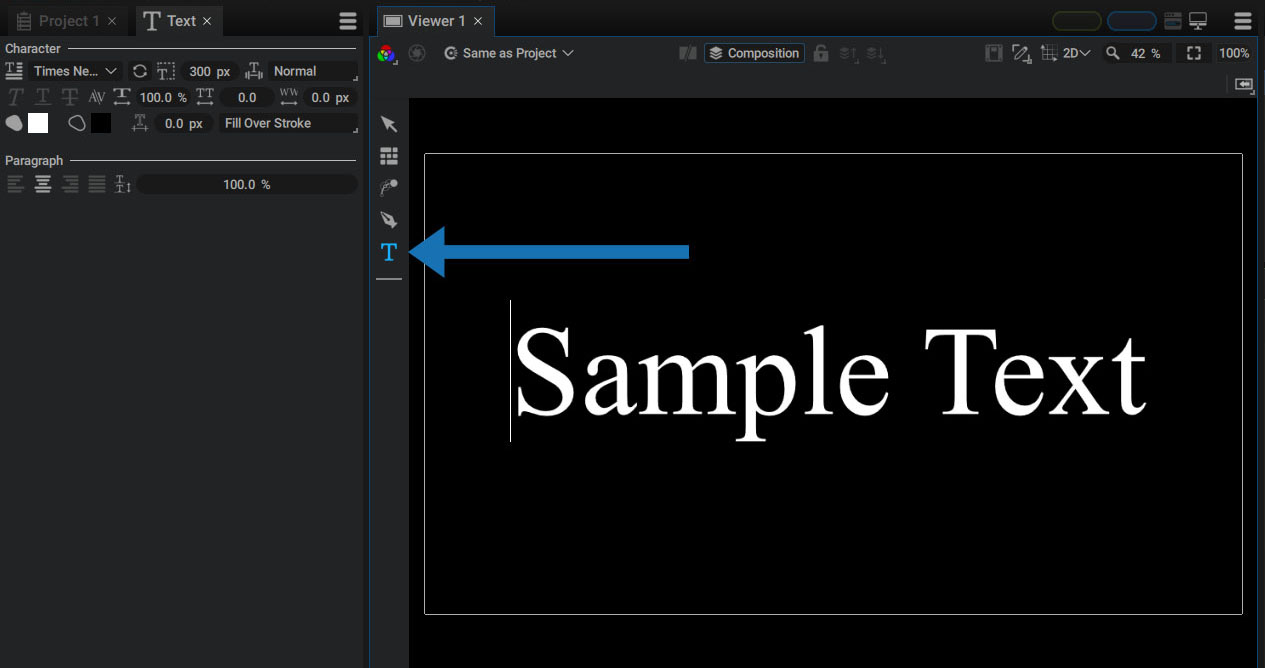Image resolution: width=1265 pixels, height=668 pixels.
Task: Choose the Pen mask tool
Action: 389,220
